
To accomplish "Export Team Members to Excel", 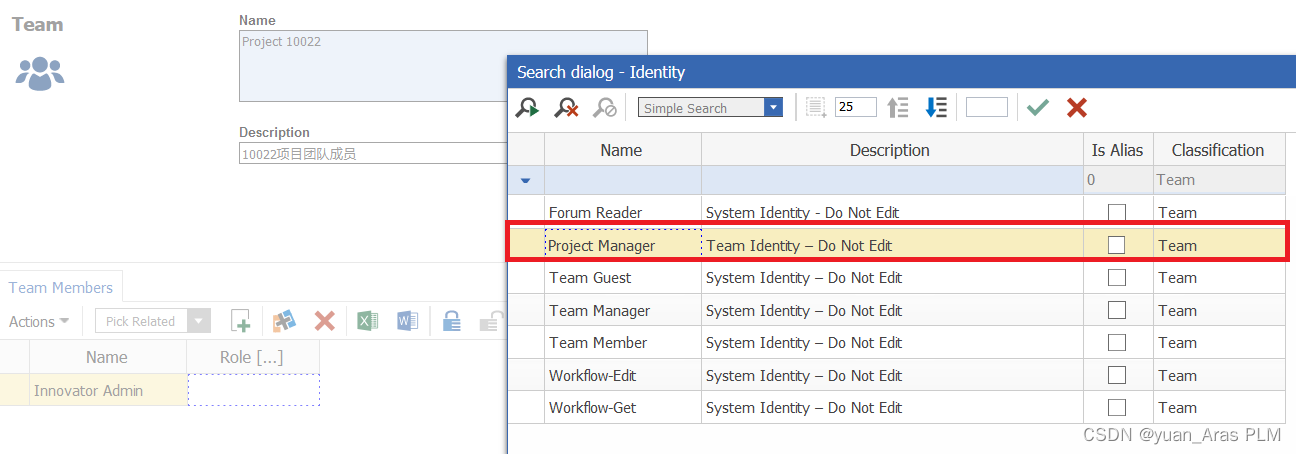I will click(367, 321).
